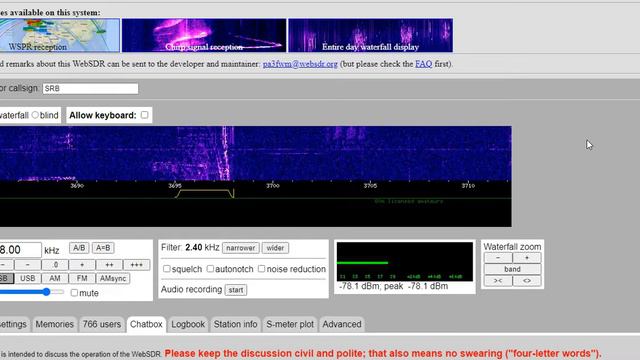Click the yellow filter passband marker

pyautogui.click(x=204, y=193)
